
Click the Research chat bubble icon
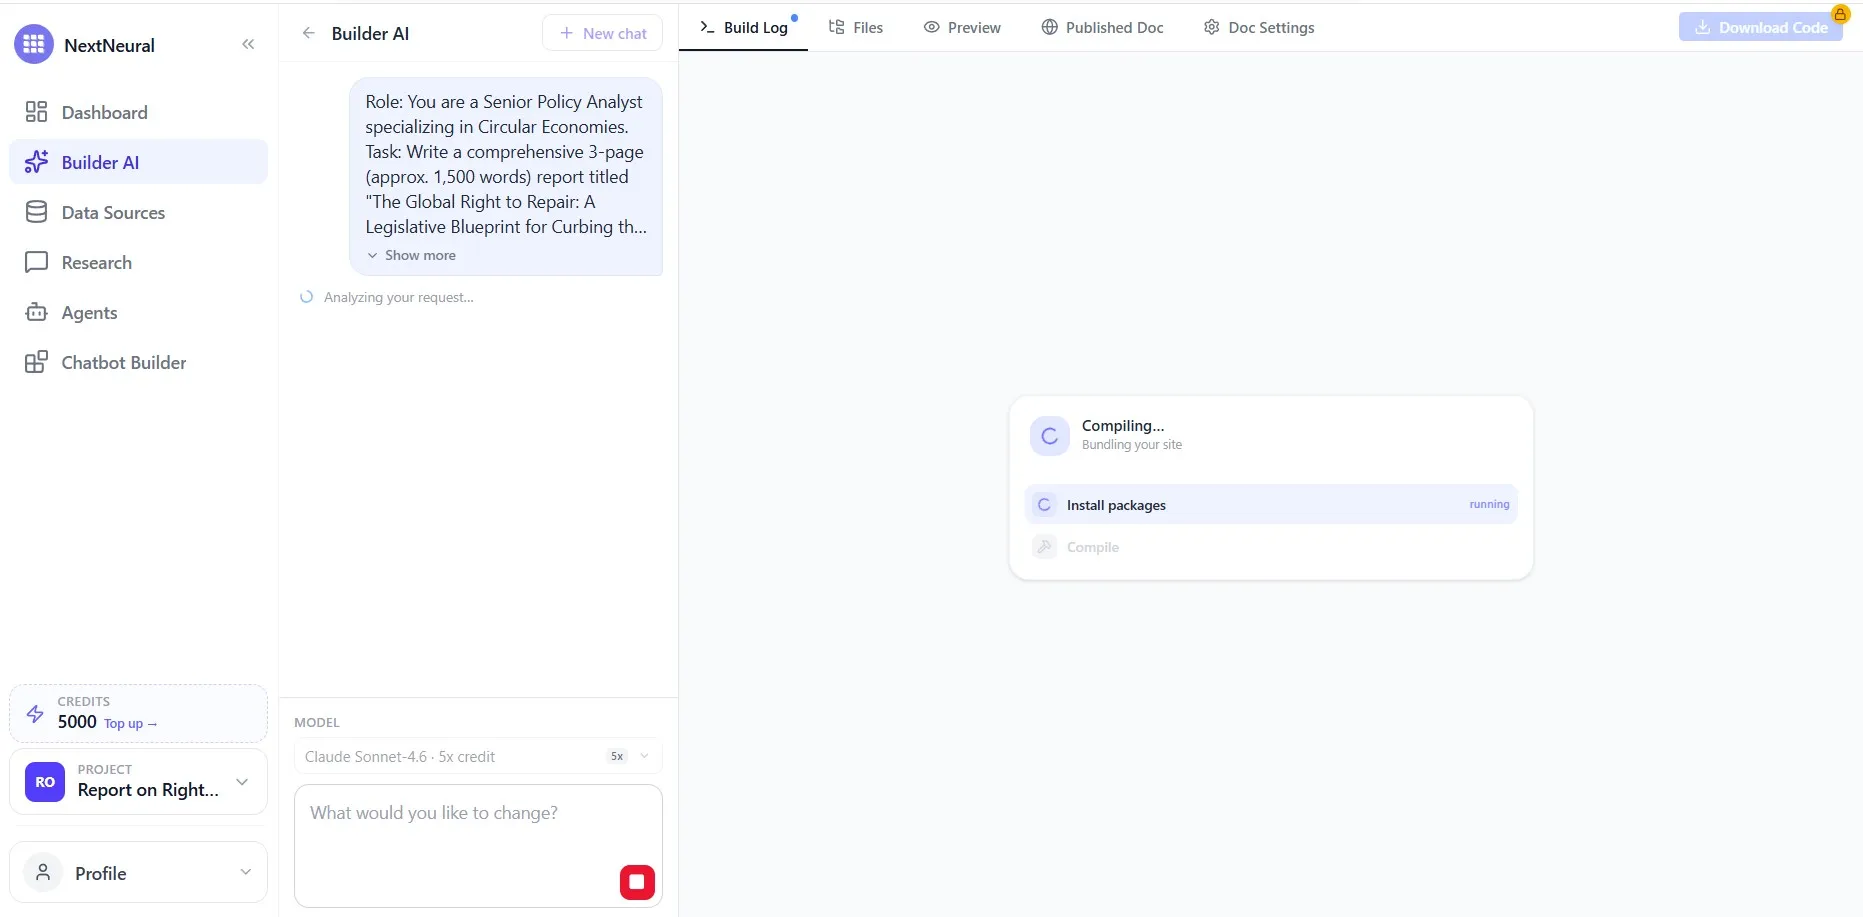pos(36,262)
